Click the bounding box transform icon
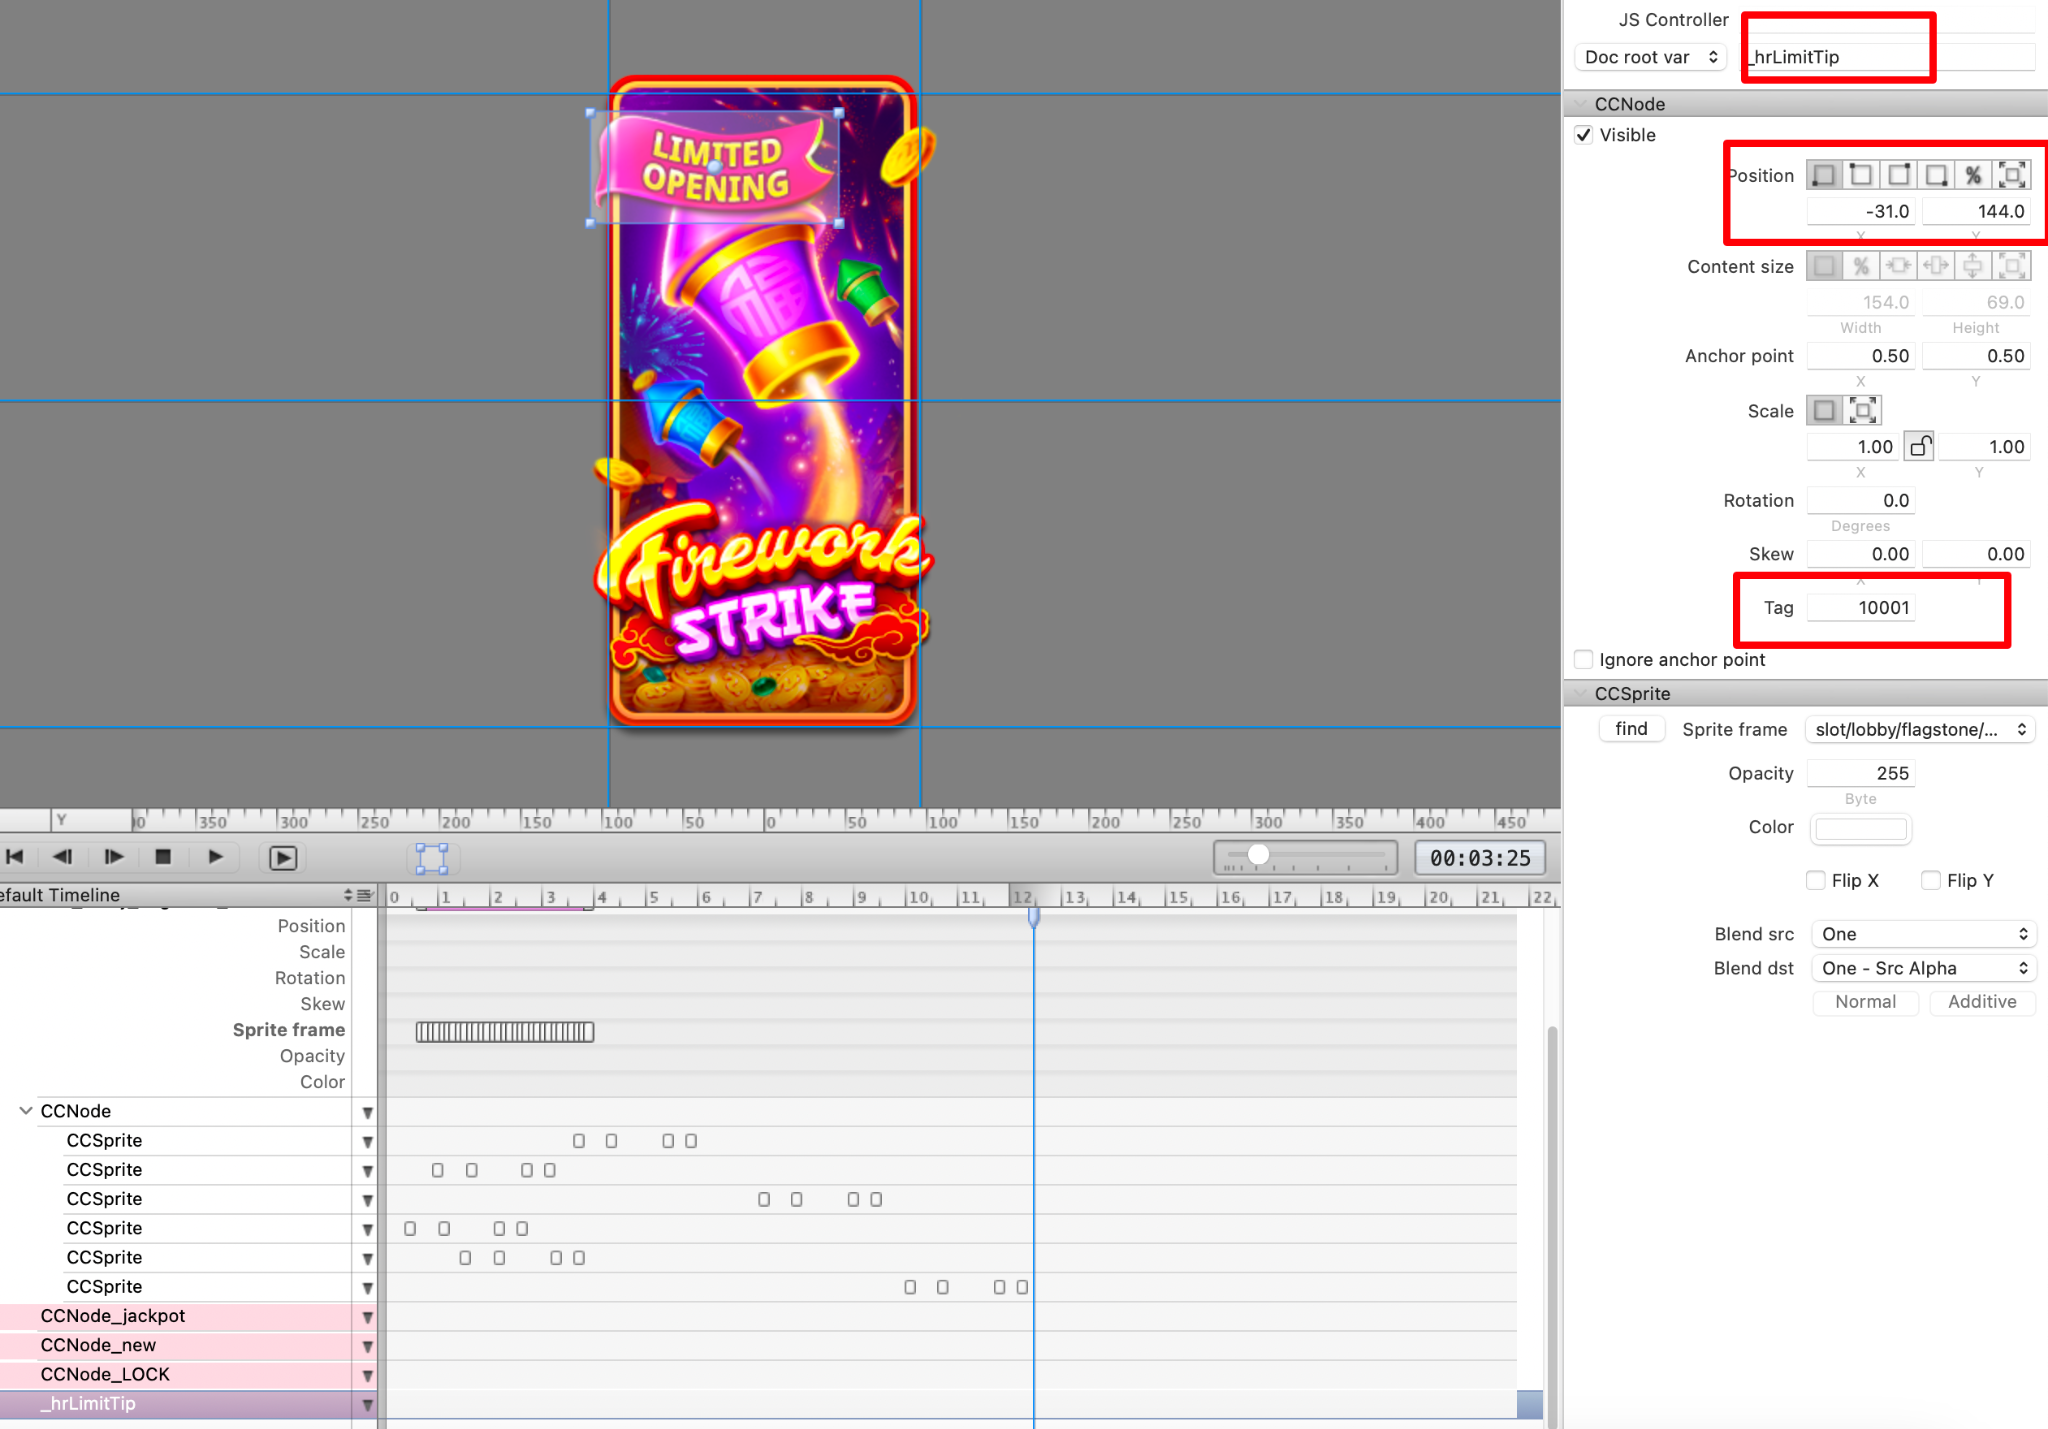 432,858
